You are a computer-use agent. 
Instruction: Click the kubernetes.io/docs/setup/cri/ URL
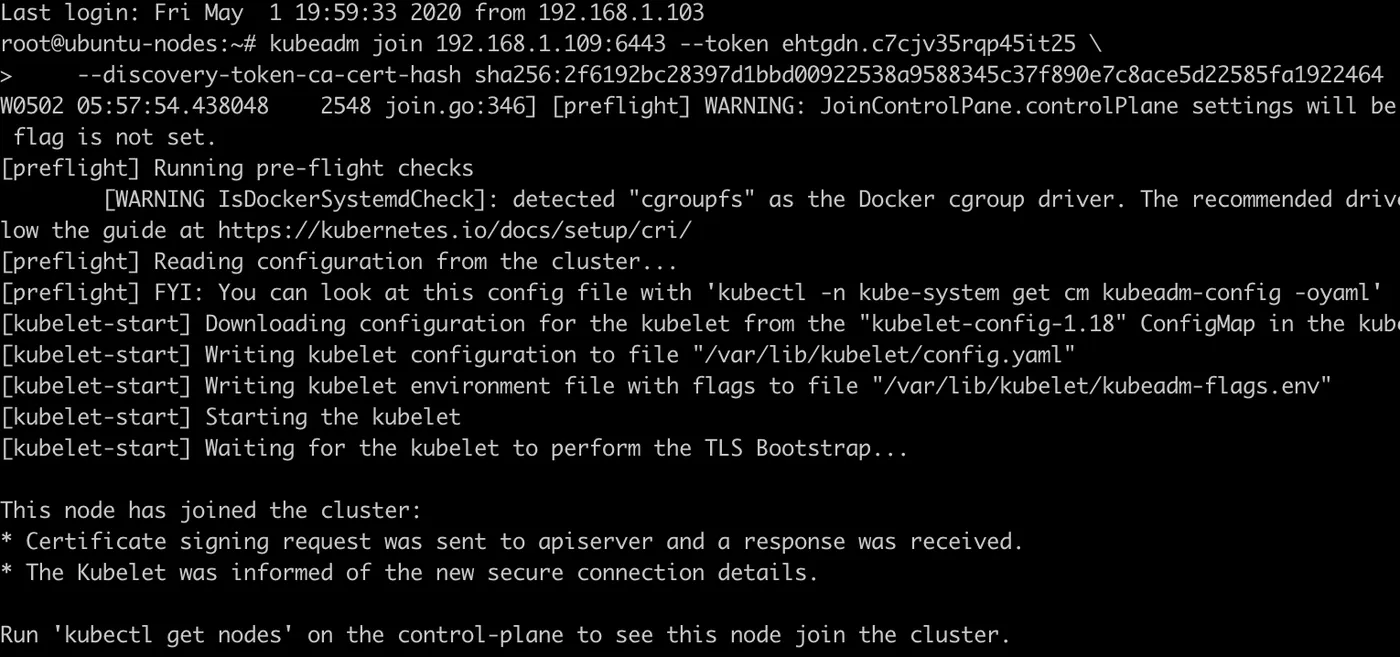point(454,231)
